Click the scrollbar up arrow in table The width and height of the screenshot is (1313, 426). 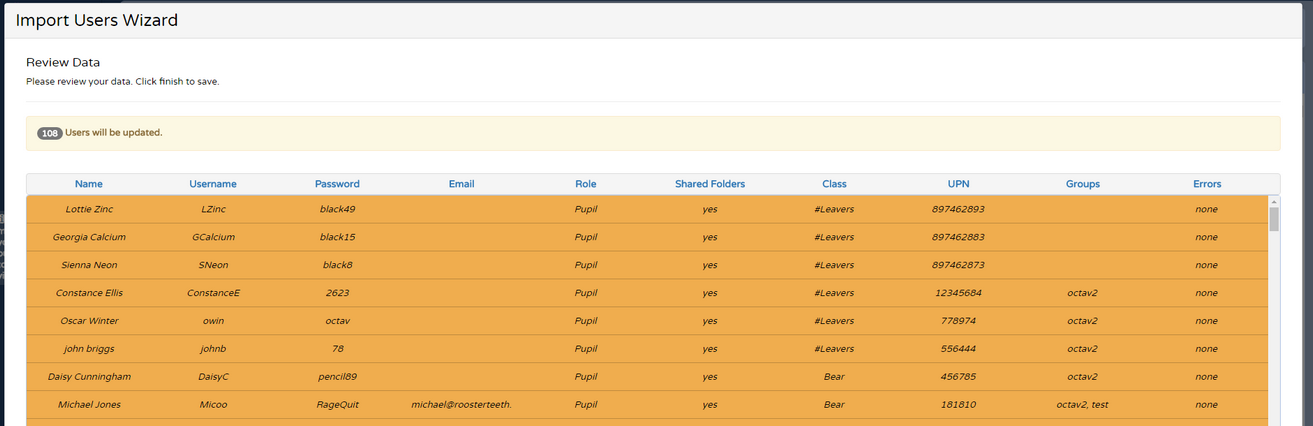(x=1274, y=200)
